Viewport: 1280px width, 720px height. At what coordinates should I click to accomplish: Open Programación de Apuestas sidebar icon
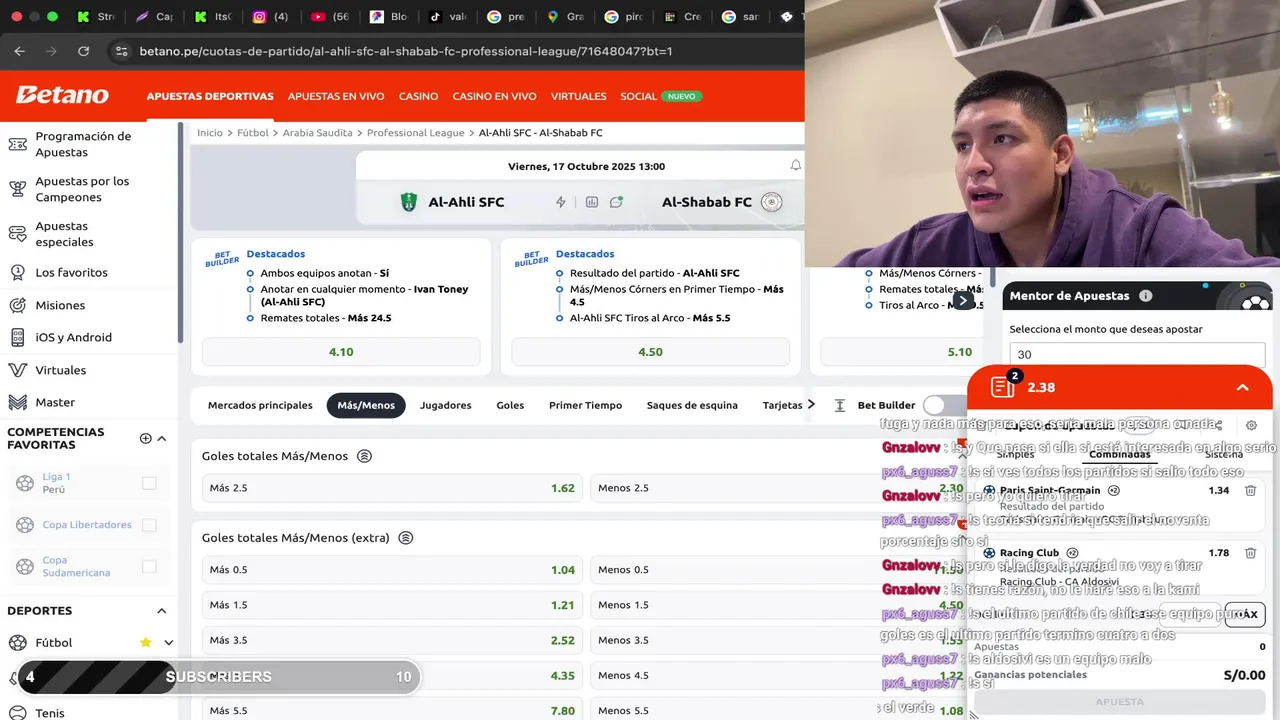pos(17,144)
